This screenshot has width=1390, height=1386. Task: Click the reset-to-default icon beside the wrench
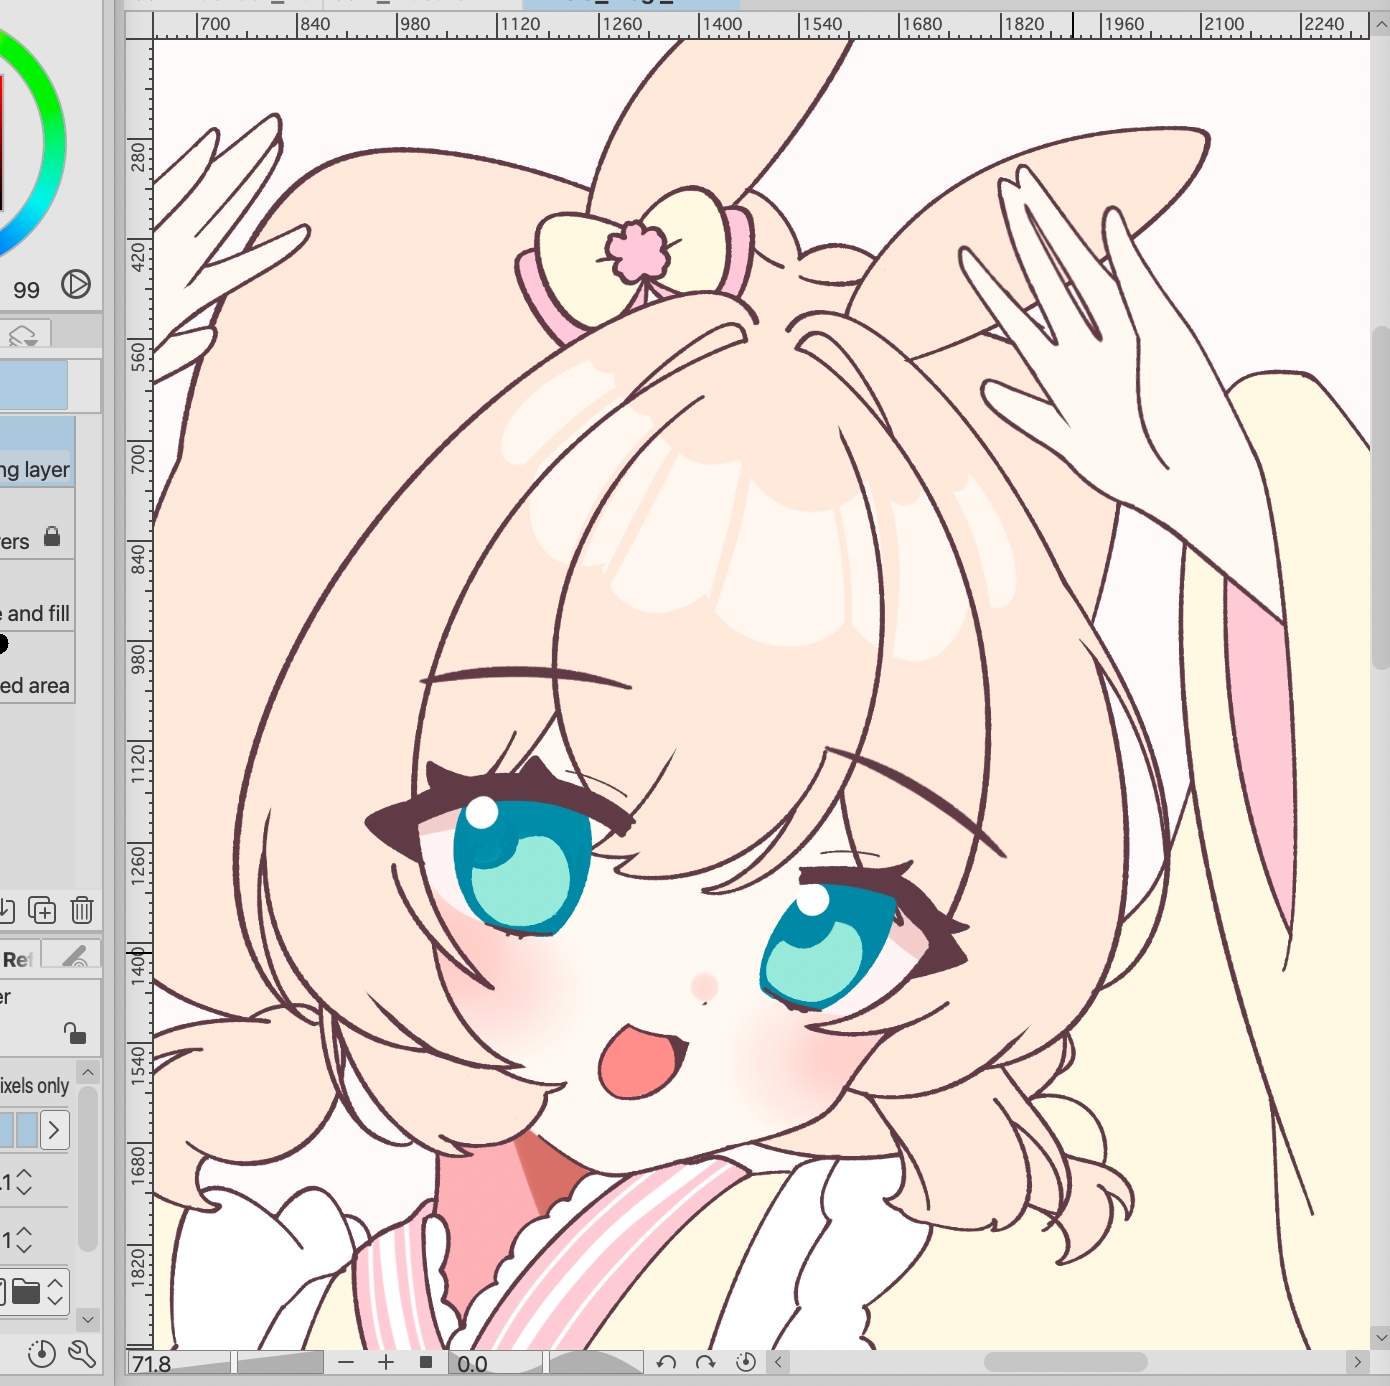tap(41, 1354)
